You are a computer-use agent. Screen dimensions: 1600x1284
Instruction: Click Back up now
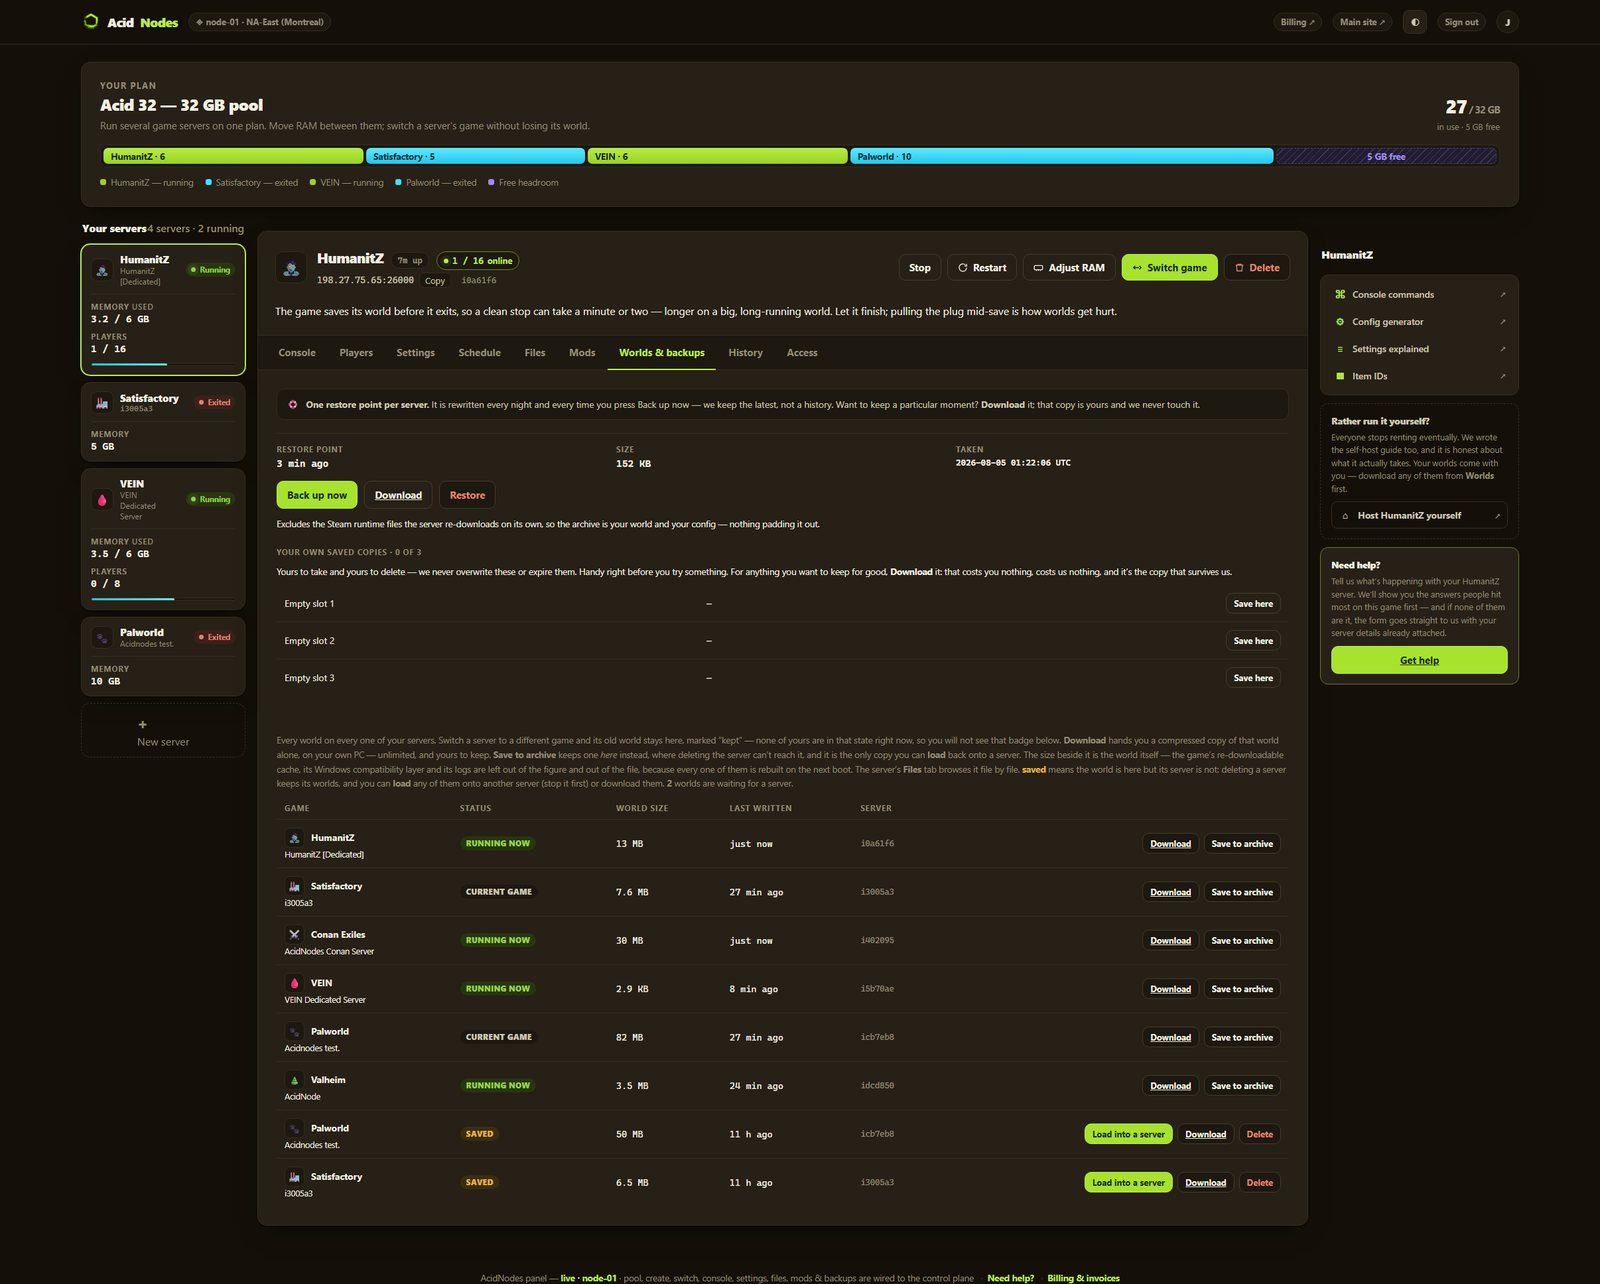coord(317,495)
